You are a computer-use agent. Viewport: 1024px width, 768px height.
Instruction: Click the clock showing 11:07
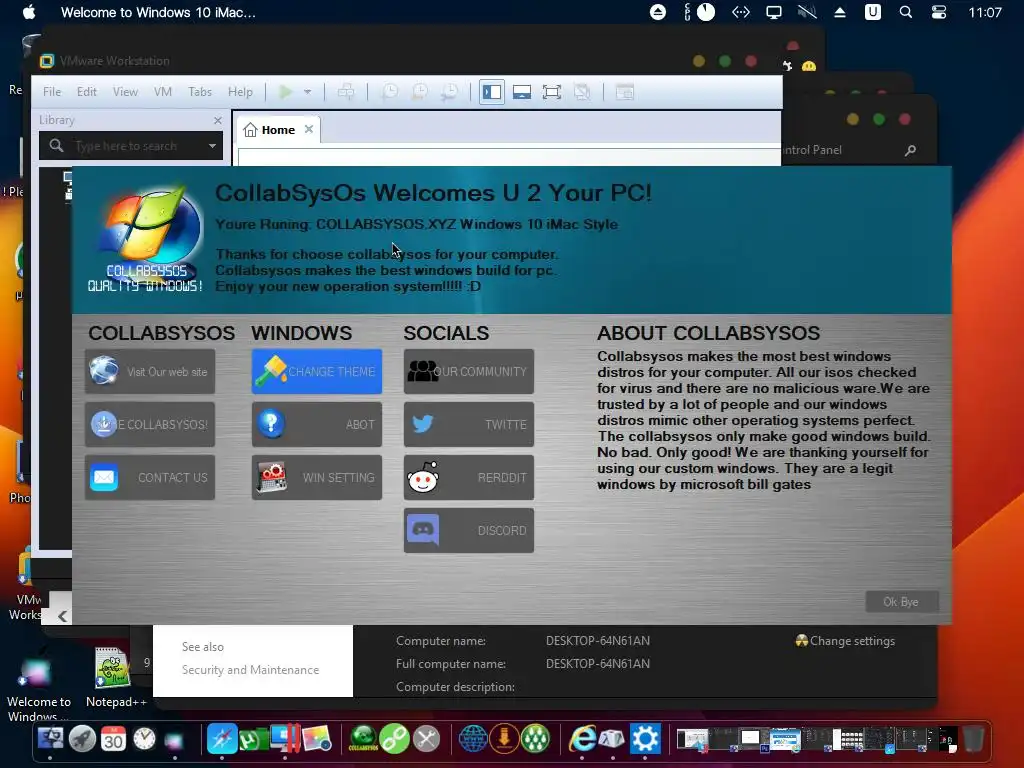[x=985, y=12]
